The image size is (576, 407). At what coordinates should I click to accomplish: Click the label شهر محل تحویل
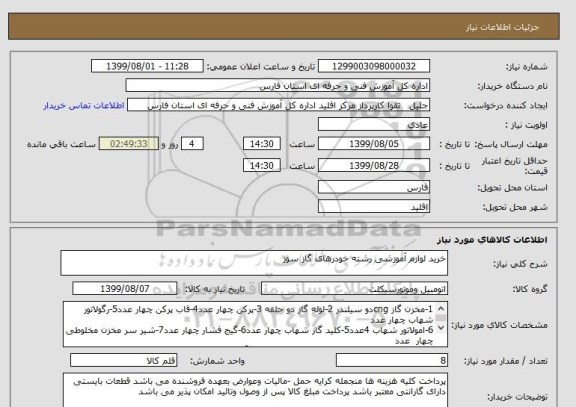(515, 207)
